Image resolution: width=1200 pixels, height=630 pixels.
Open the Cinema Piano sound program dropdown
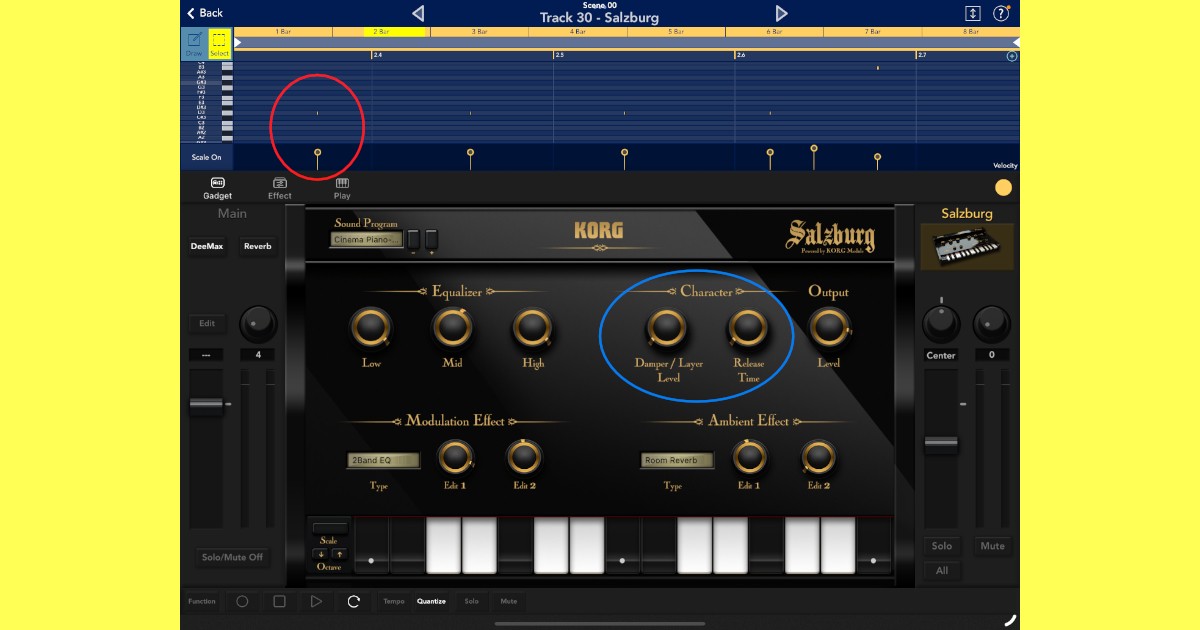click(x=366, y=239)
